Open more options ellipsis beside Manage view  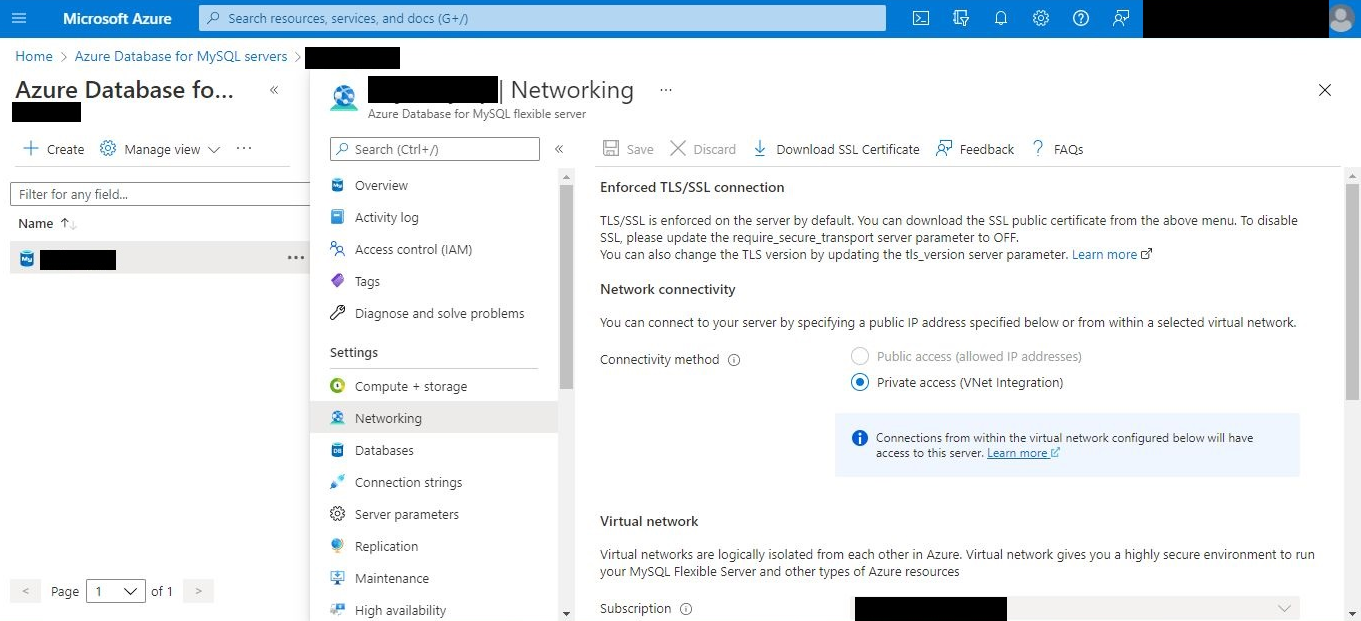click(x=244, y=149)
